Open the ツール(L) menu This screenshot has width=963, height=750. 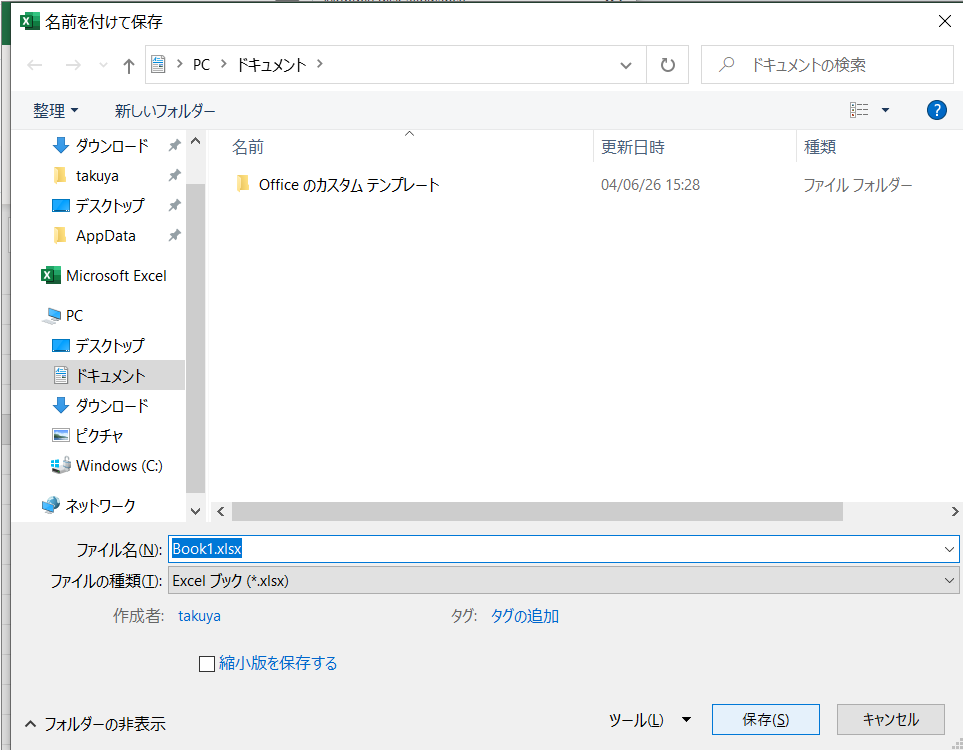[650, 720]
